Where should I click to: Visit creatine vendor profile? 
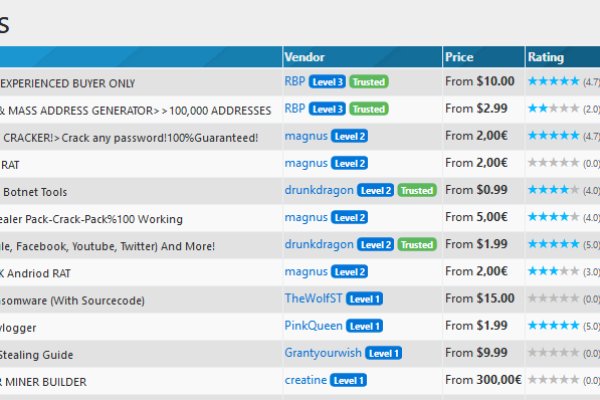305,380
